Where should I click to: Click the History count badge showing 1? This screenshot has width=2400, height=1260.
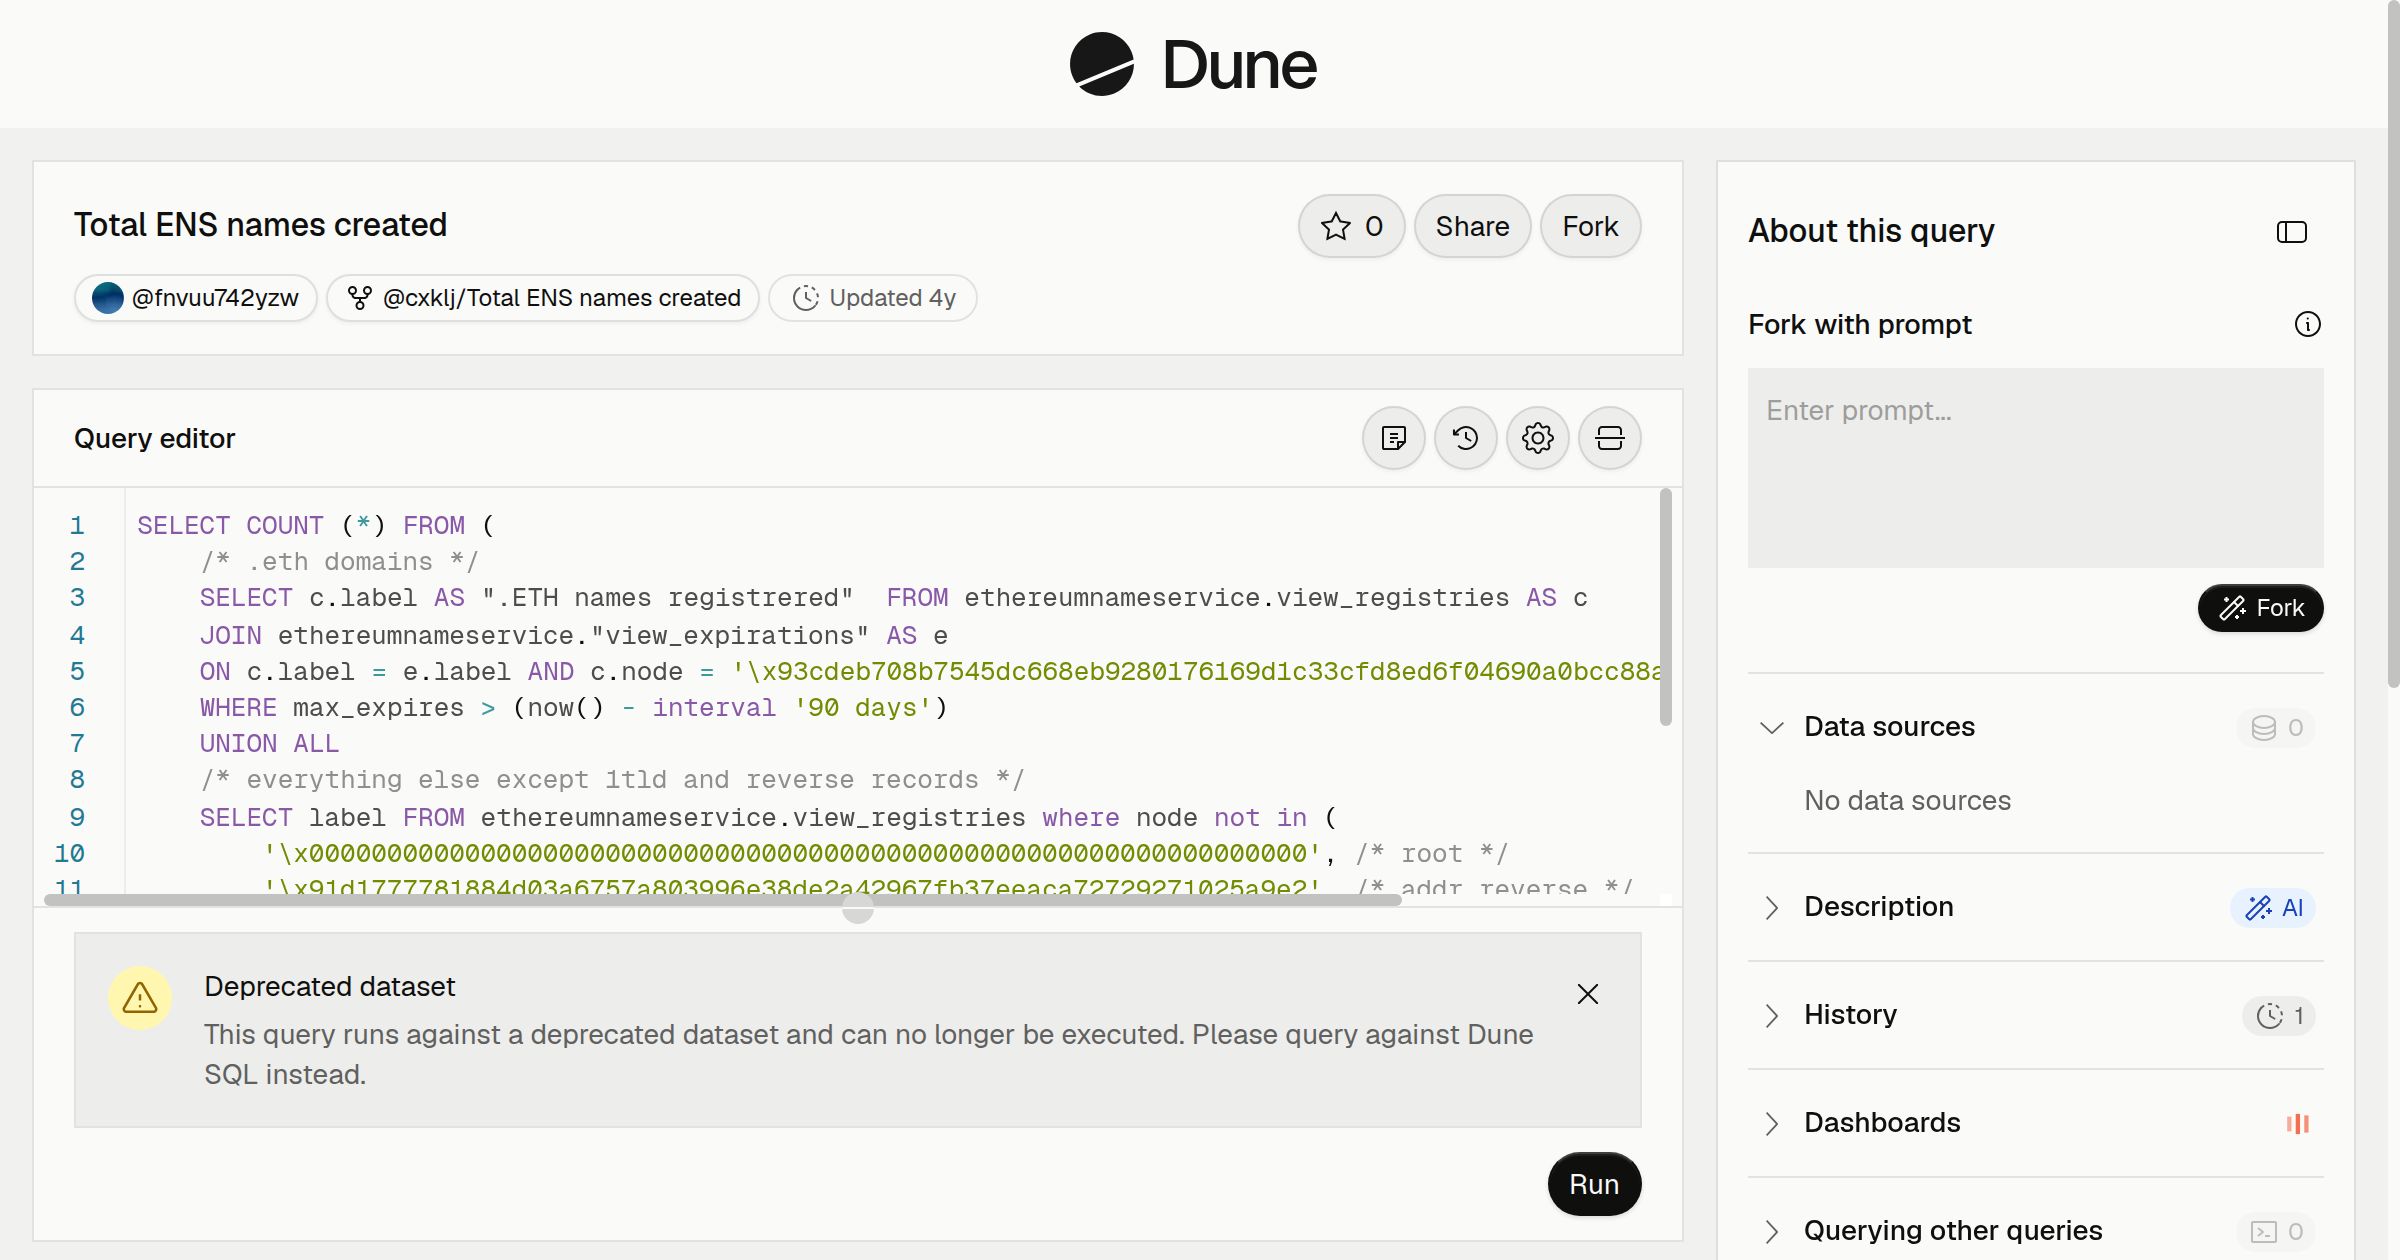(x=2280, y=1016)
